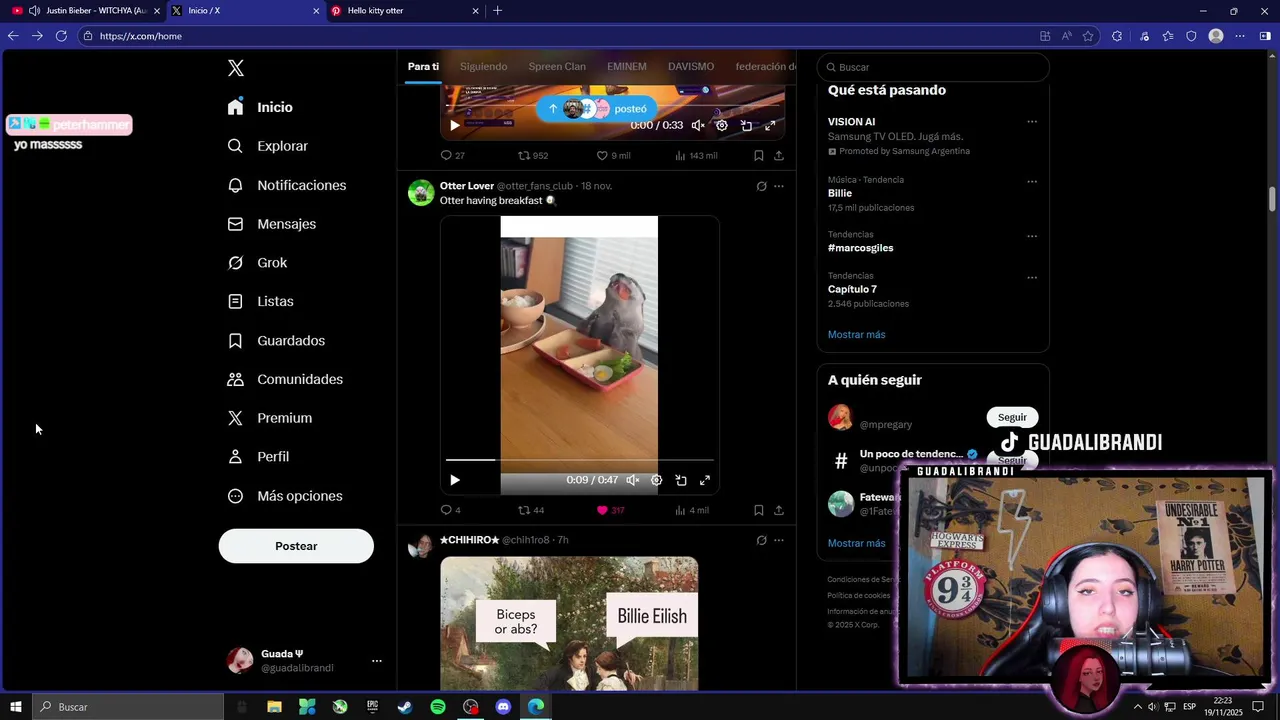
Task: Reply to the Otter Lover post
Action: pyautogui.click(x=450, y=510)
